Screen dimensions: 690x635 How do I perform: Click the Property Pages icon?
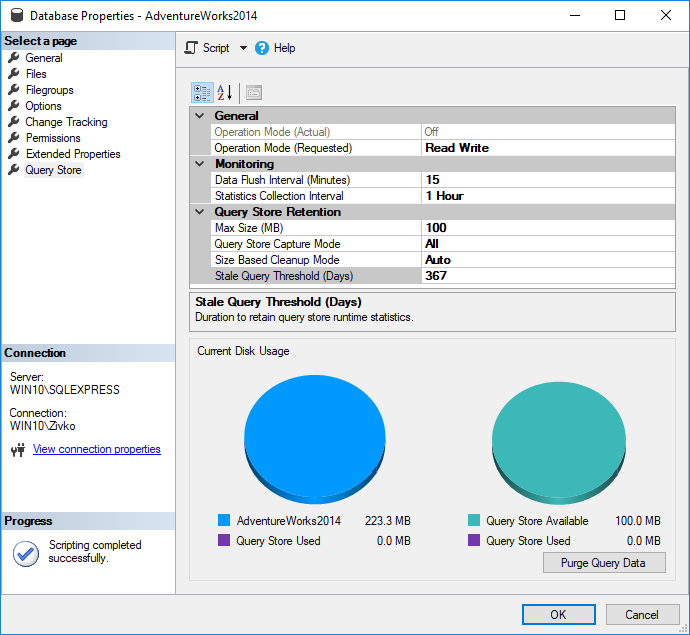tap(254, 93)
